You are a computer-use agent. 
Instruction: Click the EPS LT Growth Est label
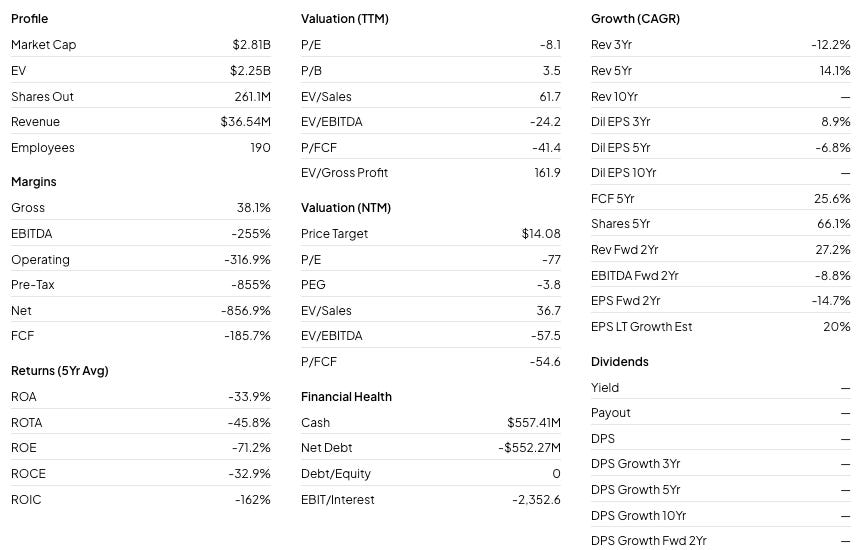point(641,327)
